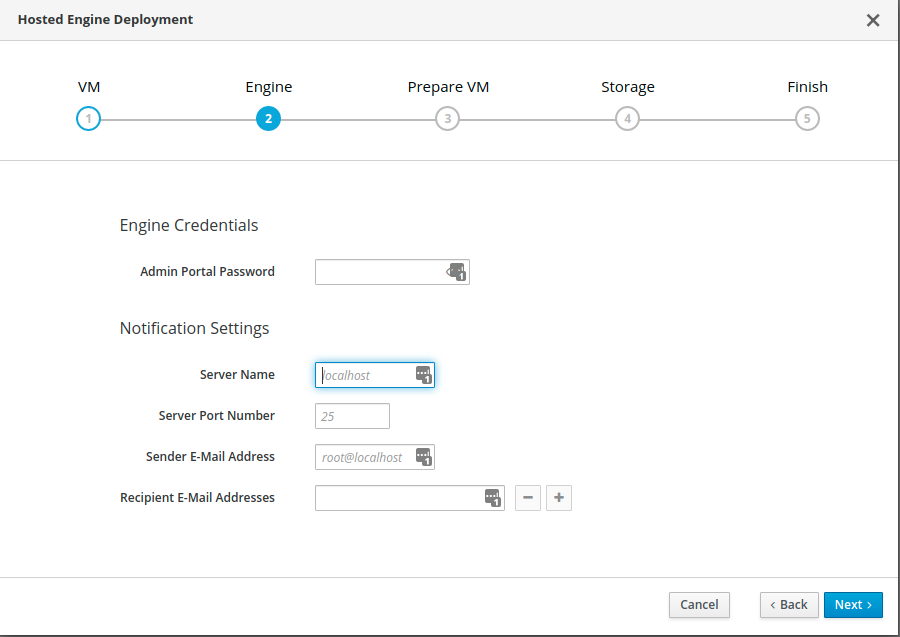900x637 pixels.
Task: Click the autofill icon in Server Name field
Action: pyautogui.click(x=423, y=375)
